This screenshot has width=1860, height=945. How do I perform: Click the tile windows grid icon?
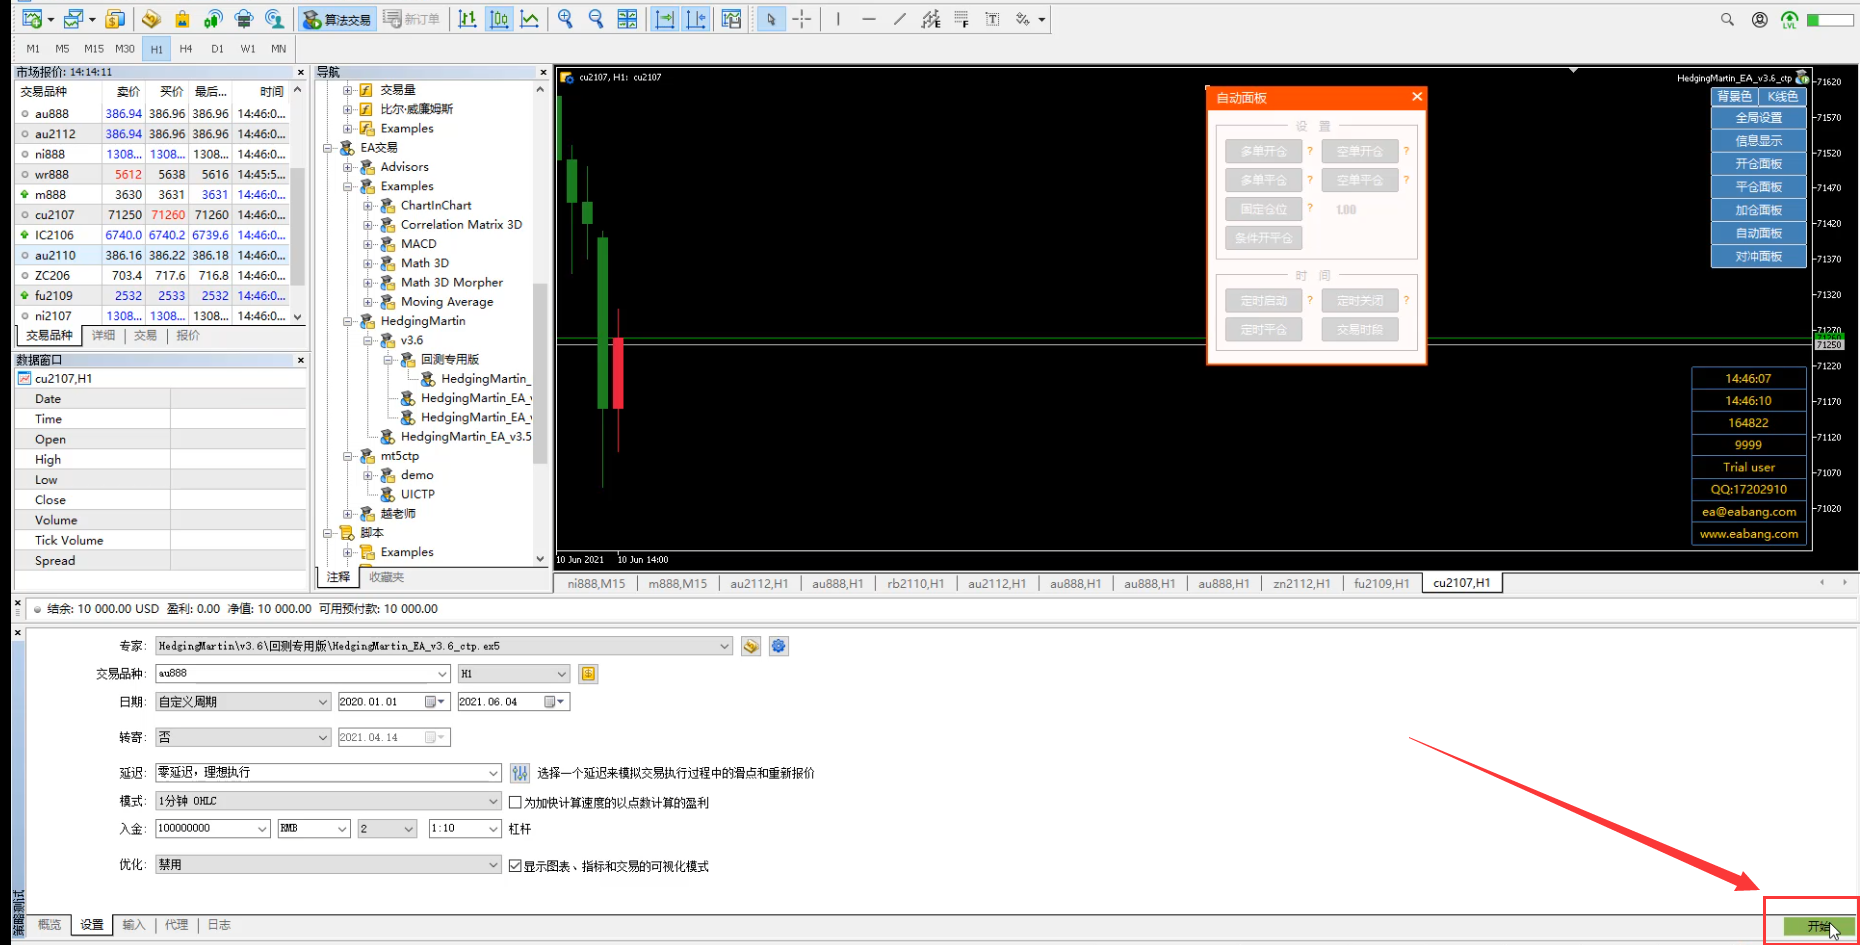coord(627,19)
